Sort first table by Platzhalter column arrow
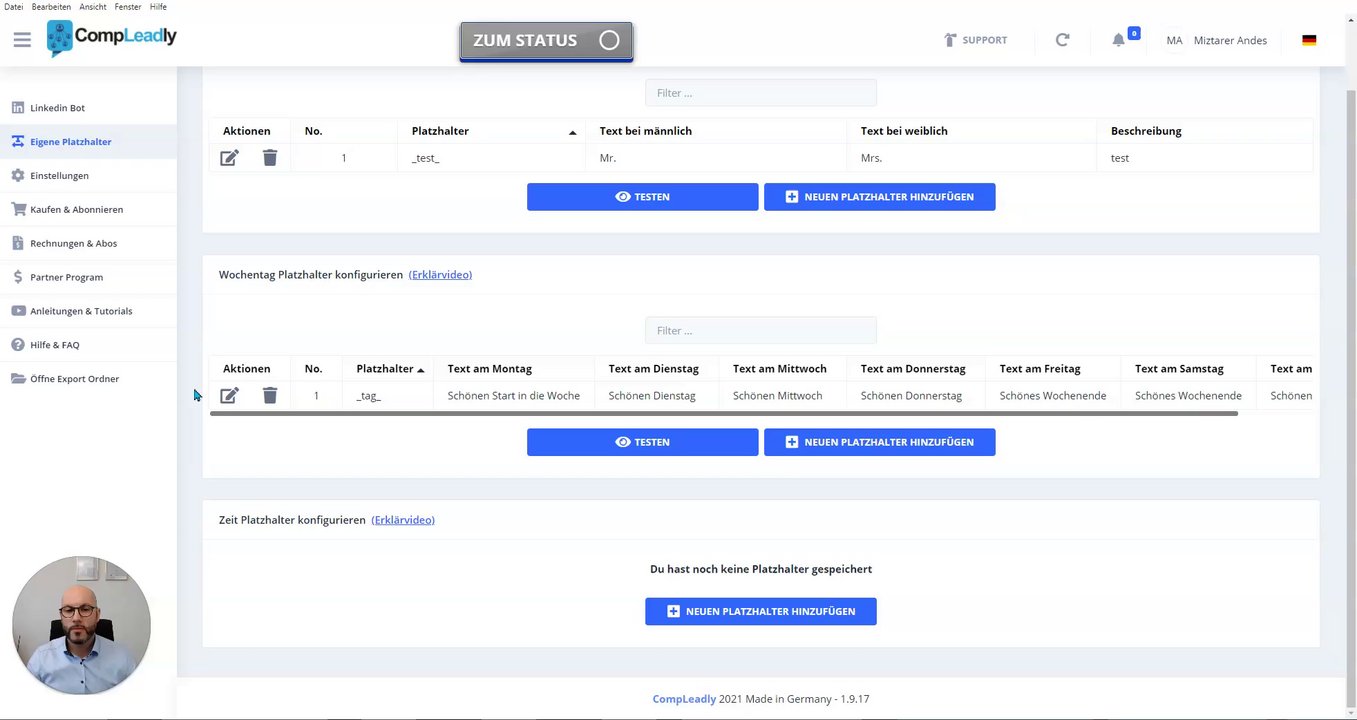The image size is (1357, 720). (572, 132)
